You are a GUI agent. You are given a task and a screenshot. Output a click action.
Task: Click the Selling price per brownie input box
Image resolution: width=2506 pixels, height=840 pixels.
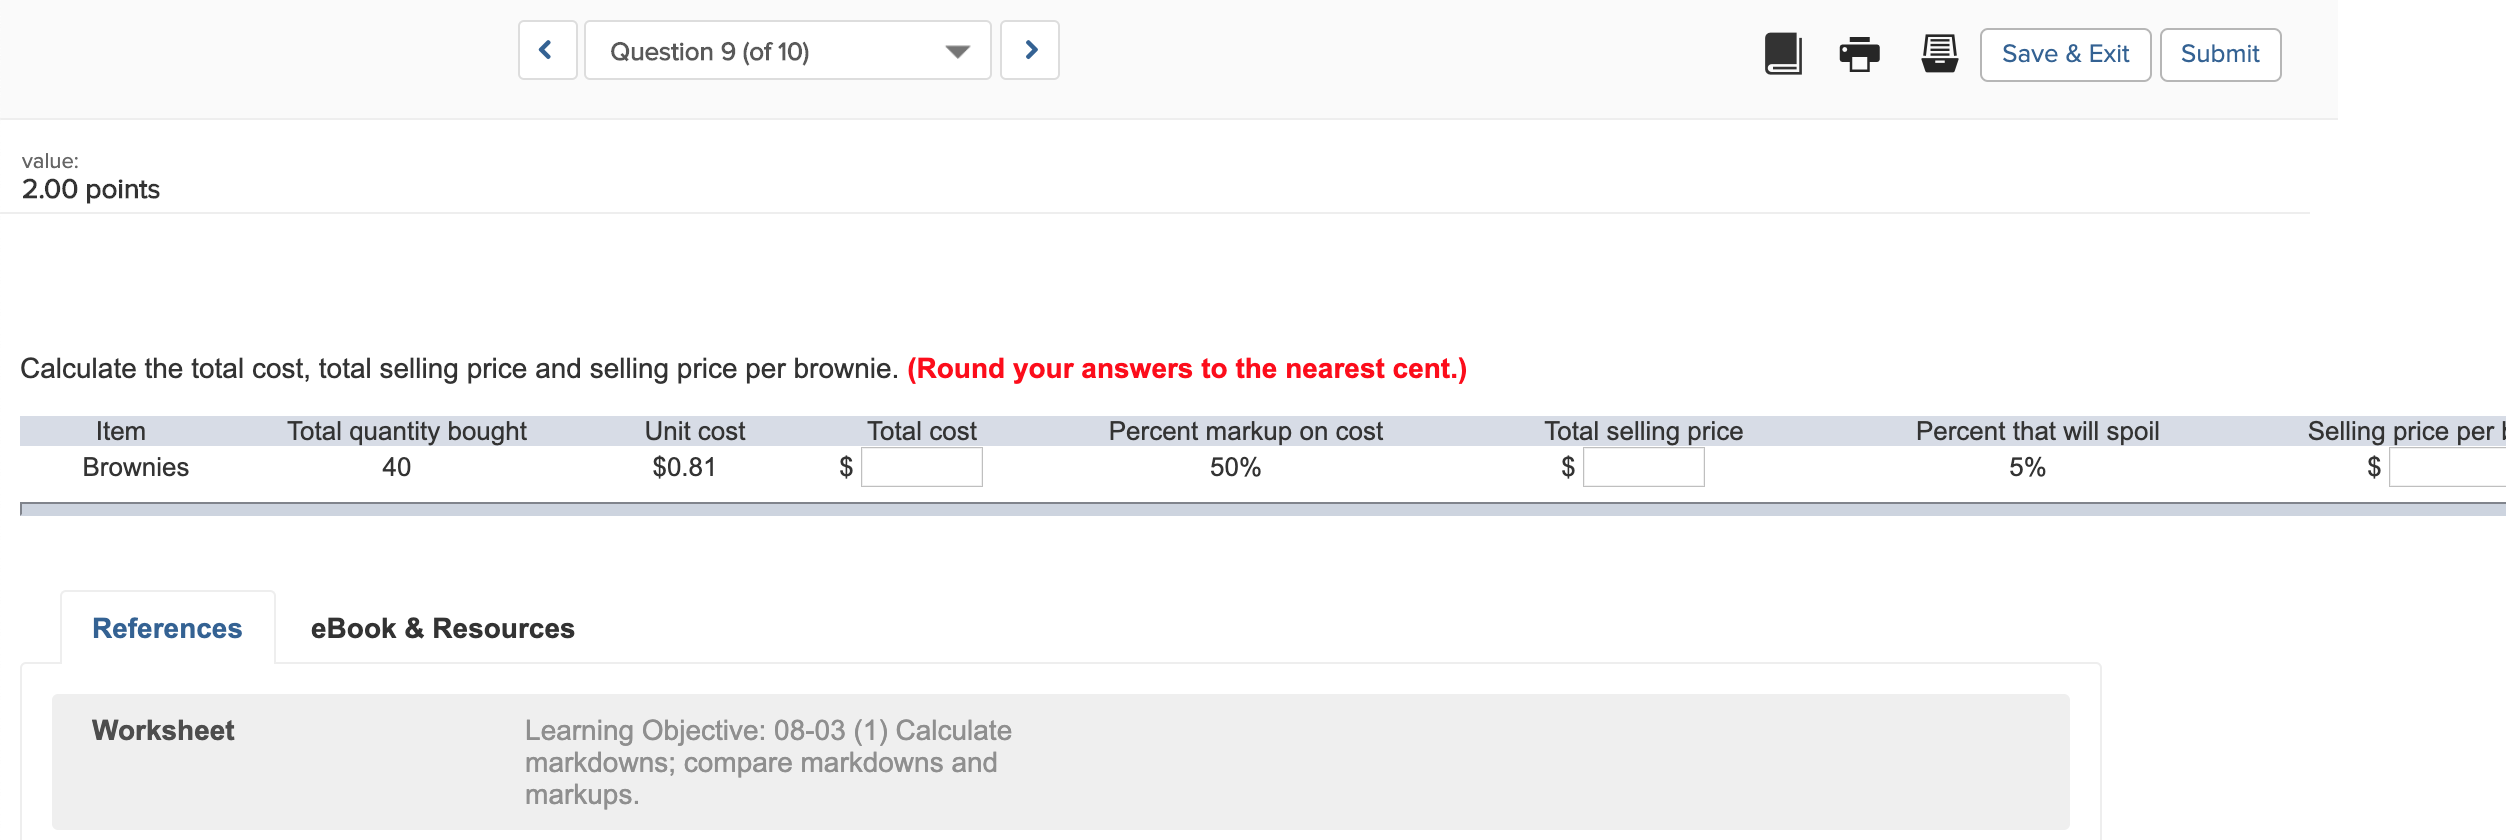(x=2452, y=467)
